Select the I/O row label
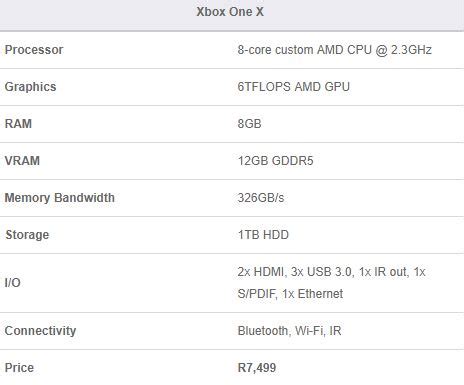The height and width of the screenshot is (385, 464). coord(13,283)
